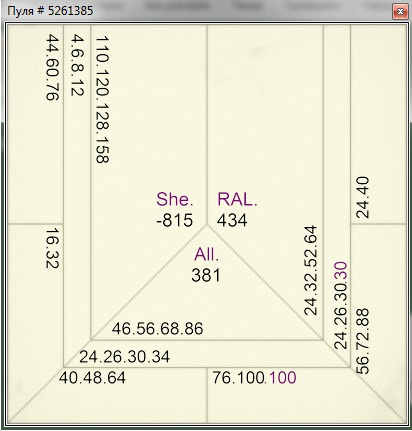The height and width of the screenshot is (431, 412).
Task: Click She.'s score value -815
Action: pos(175,220)
